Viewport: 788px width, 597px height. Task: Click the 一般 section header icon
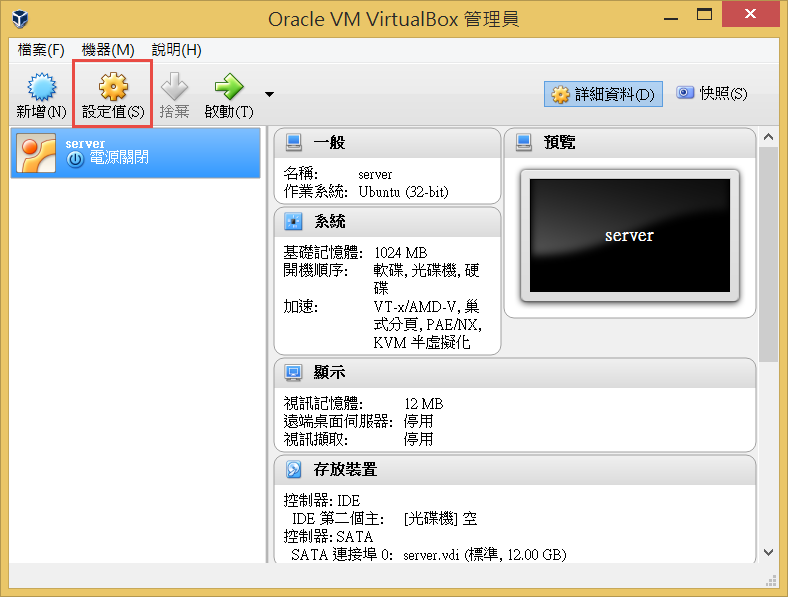(x=293, y=142)
